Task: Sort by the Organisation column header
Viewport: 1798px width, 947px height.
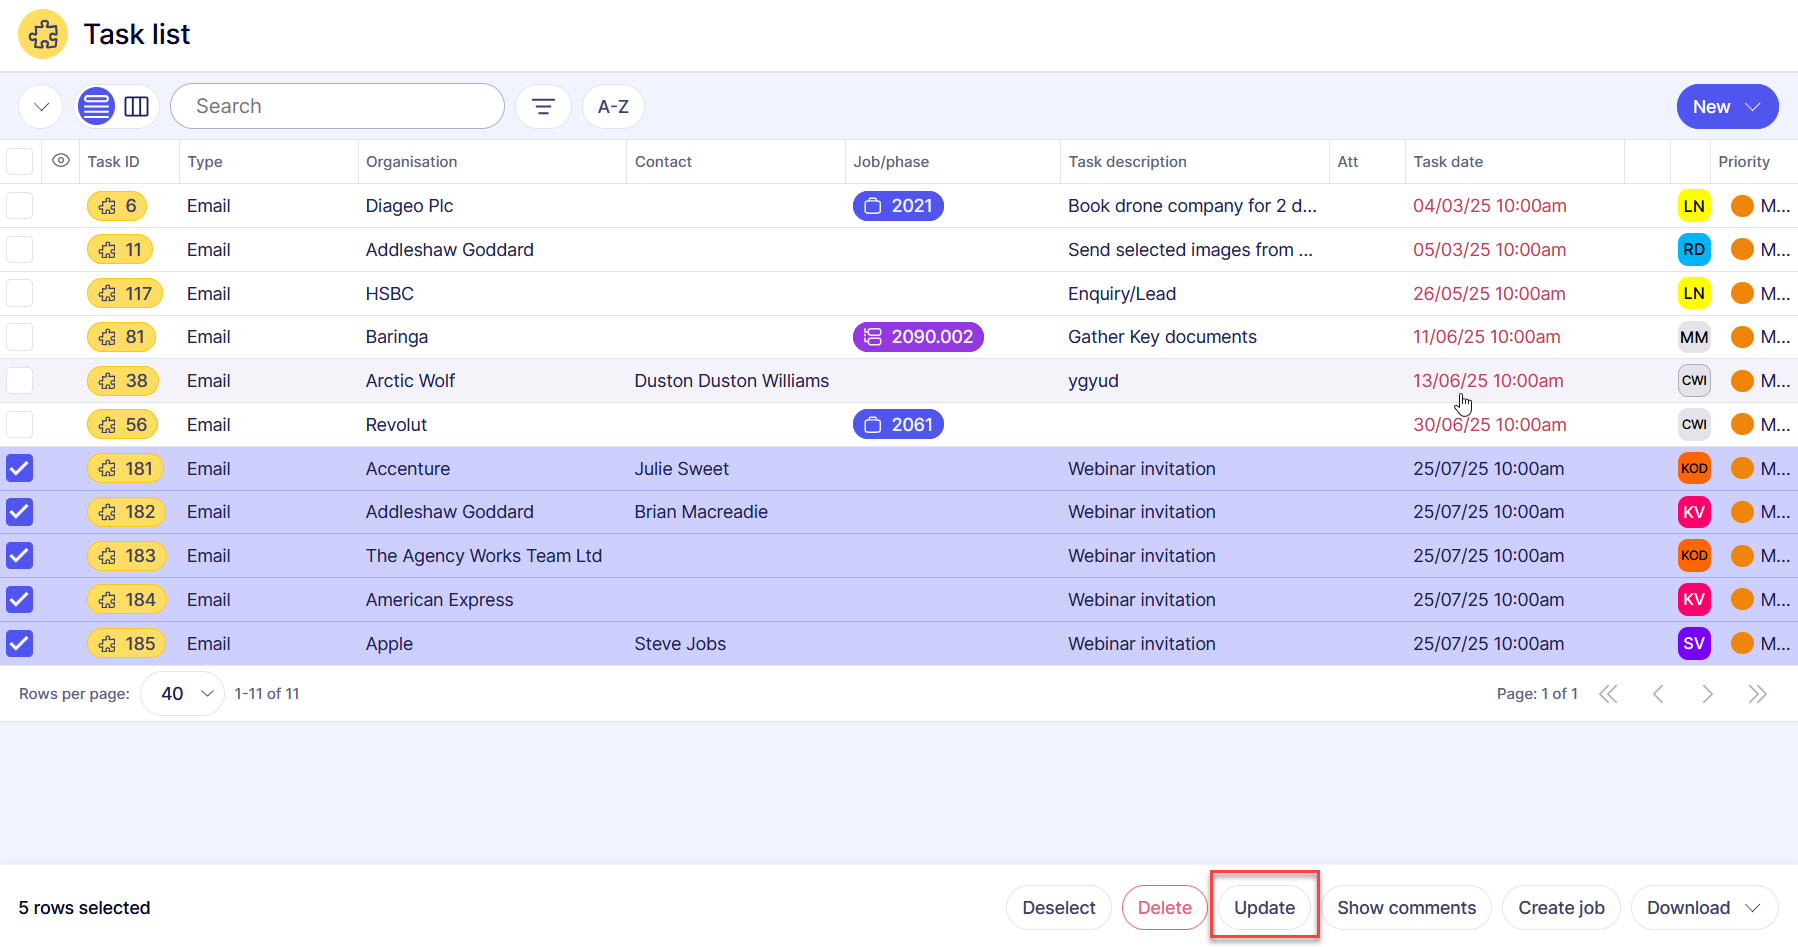Action: (411, 162)
